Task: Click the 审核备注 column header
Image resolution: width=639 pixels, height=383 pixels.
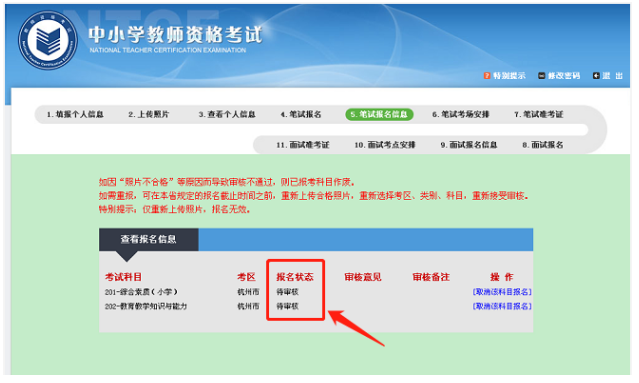Action: (x=431, y=277)
